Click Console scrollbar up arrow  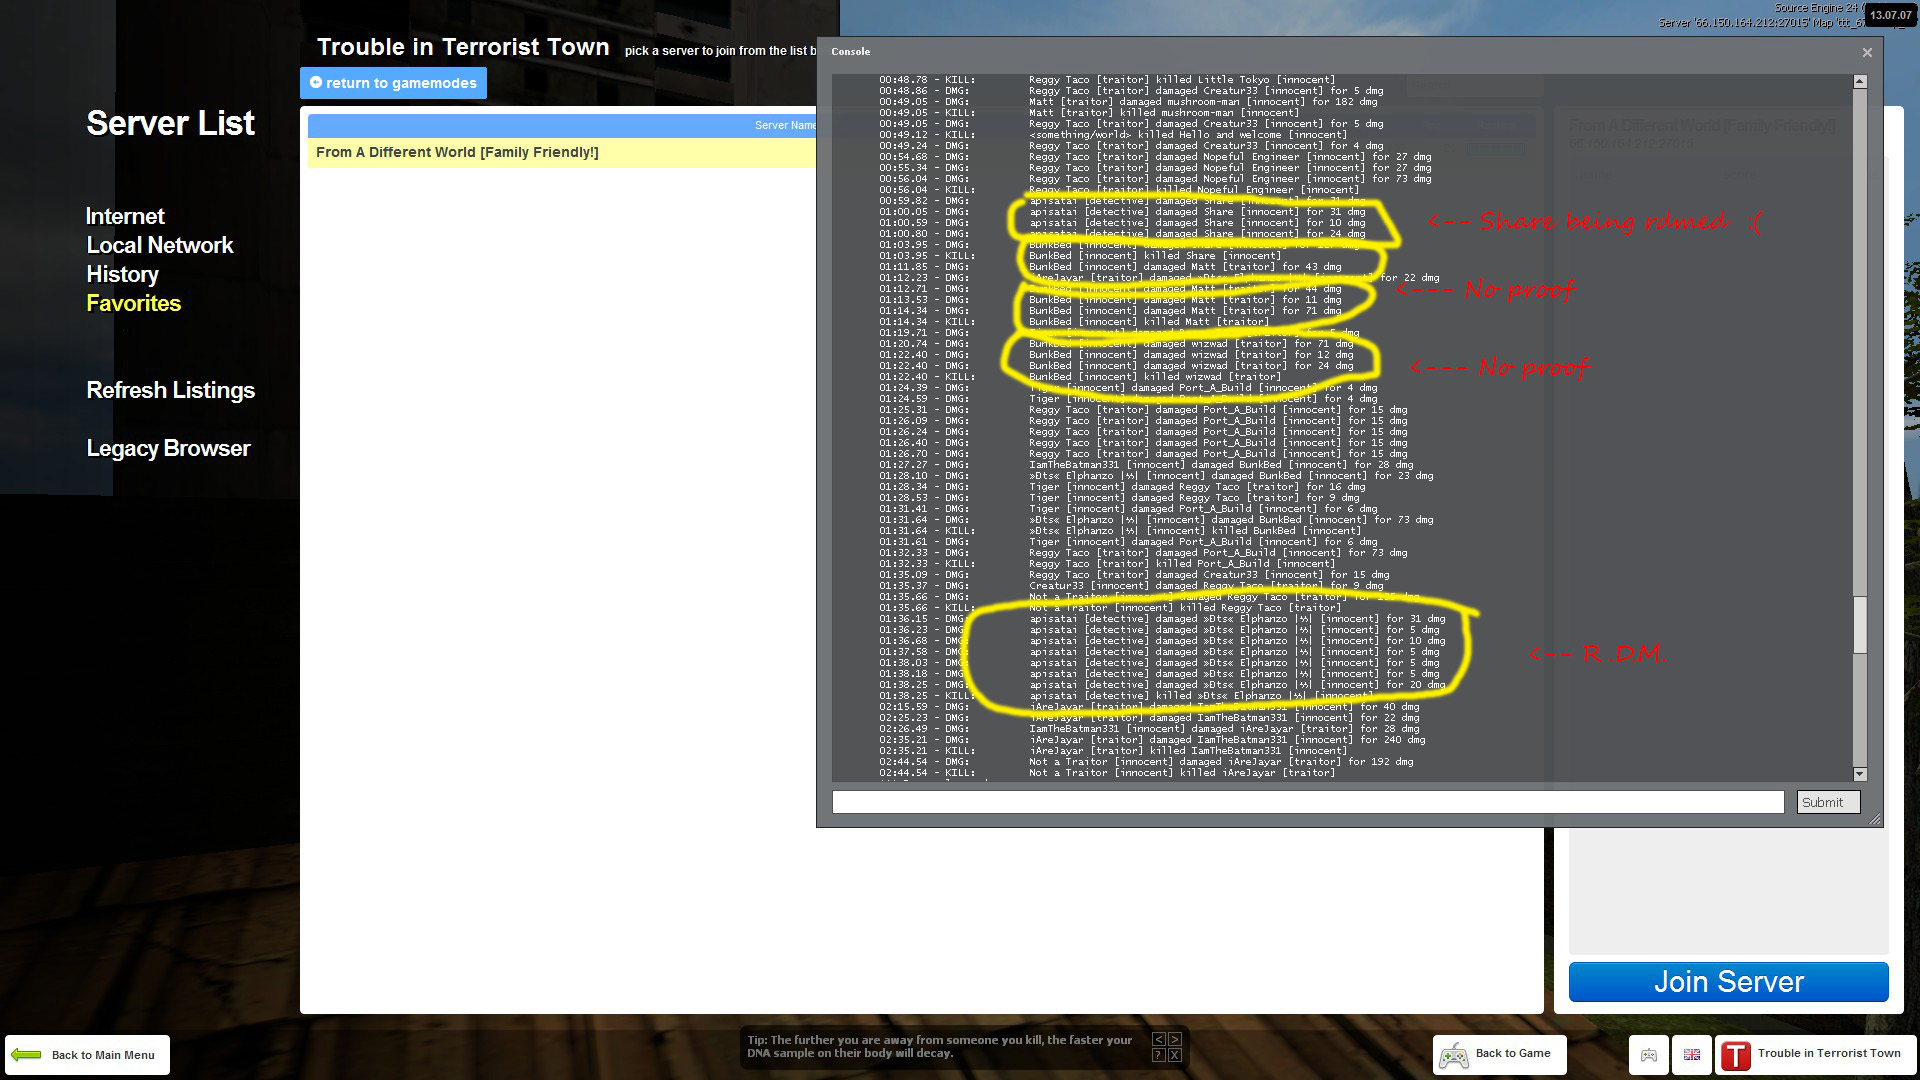click(x=1860, y=81)
